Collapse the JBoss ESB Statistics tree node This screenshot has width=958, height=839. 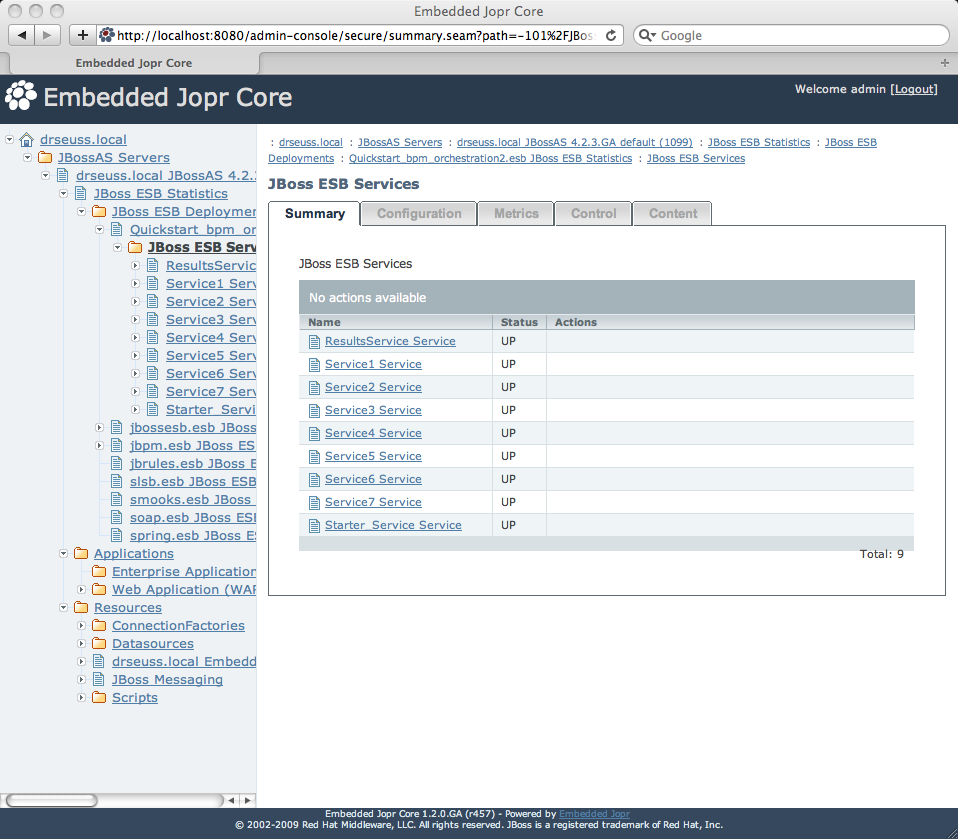coord(64,194)
